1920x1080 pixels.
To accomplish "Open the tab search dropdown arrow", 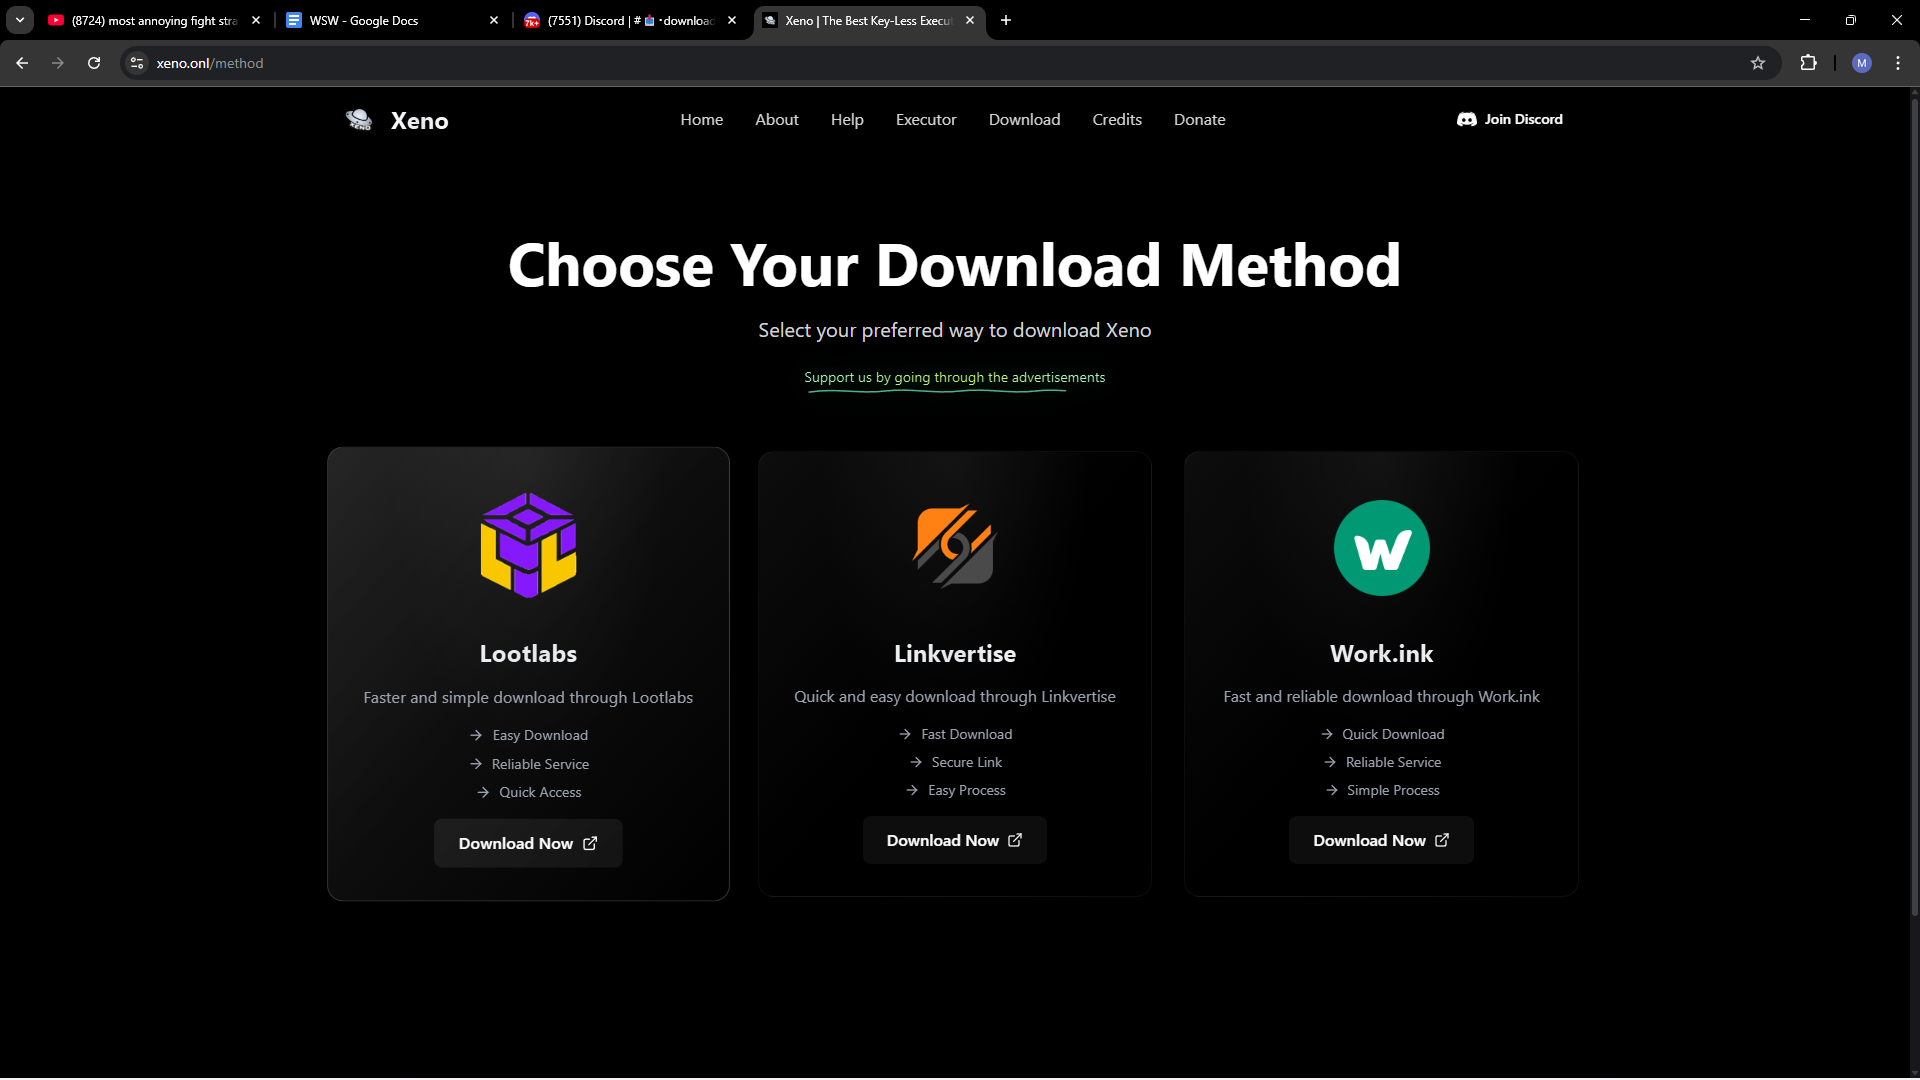I will [20, 20].
